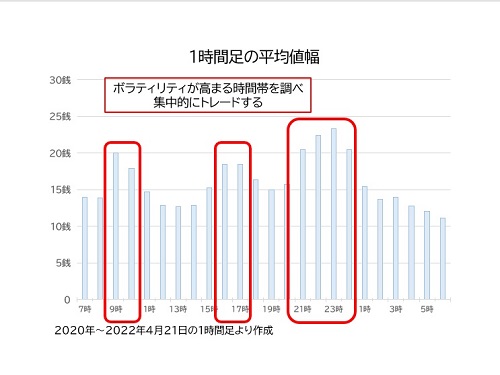The image size is (500, 375).
Task: Select the bar above the 21時 label
Action: 303,224
